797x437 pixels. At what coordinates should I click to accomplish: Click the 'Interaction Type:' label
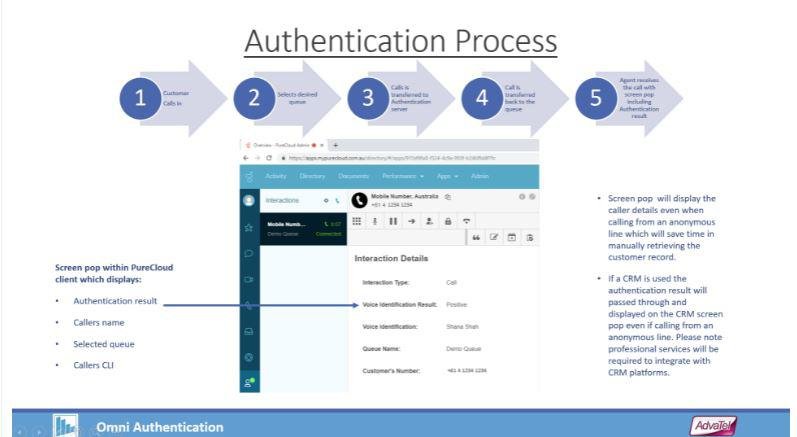(x=386, y=283)
